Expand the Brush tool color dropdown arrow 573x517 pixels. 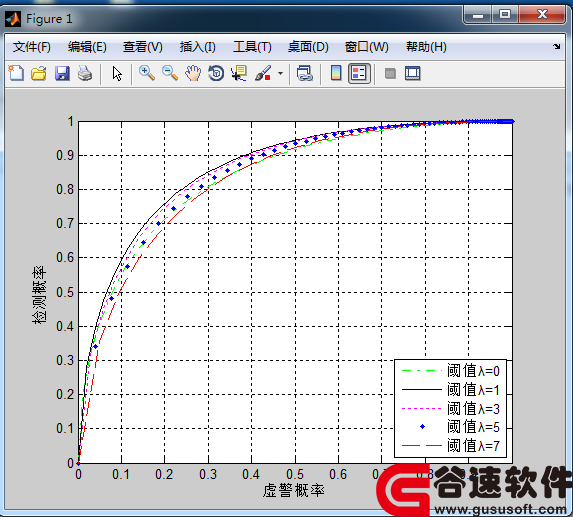(x=280, y=73)
